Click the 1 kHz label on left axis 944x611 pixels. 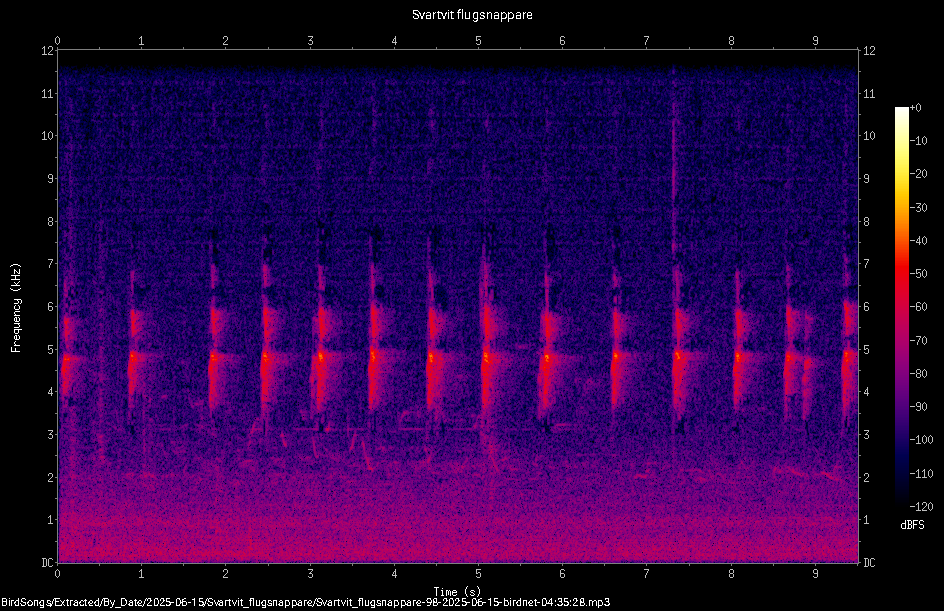[51, 520]
